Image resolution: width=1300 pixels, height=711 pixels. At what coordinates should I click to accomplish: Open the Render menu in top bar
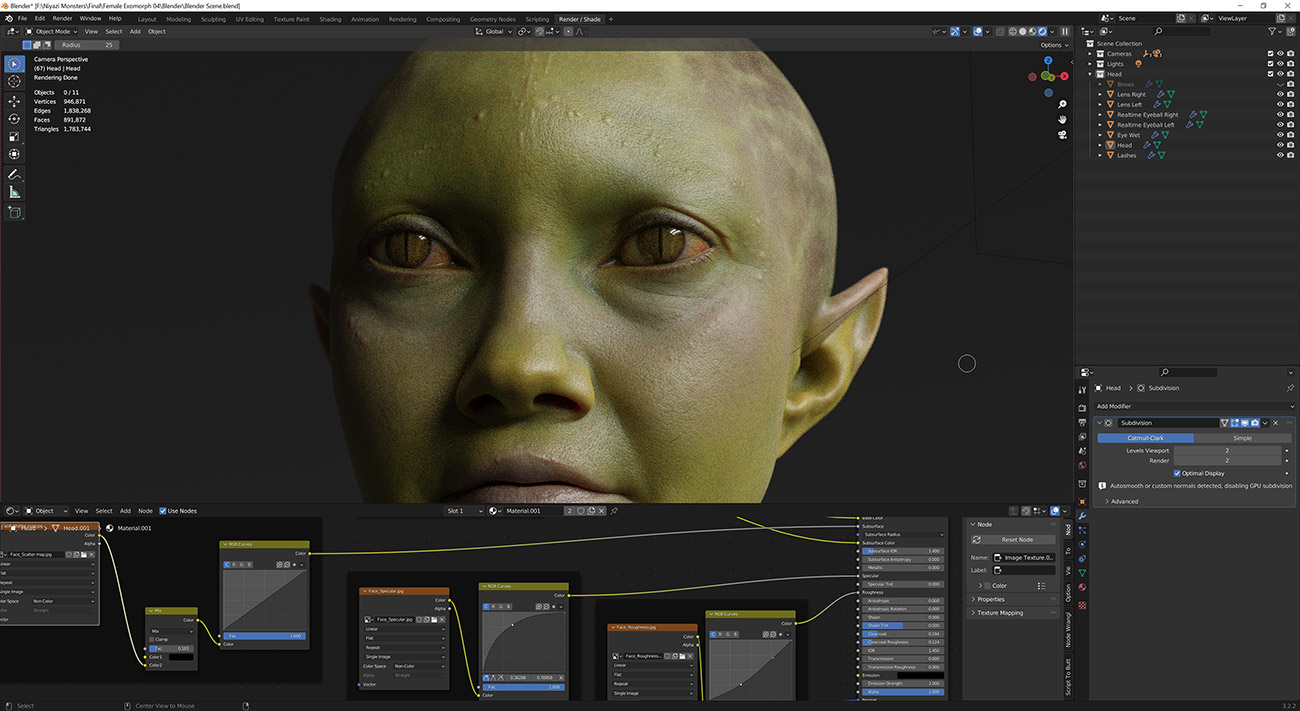point(62,18)
